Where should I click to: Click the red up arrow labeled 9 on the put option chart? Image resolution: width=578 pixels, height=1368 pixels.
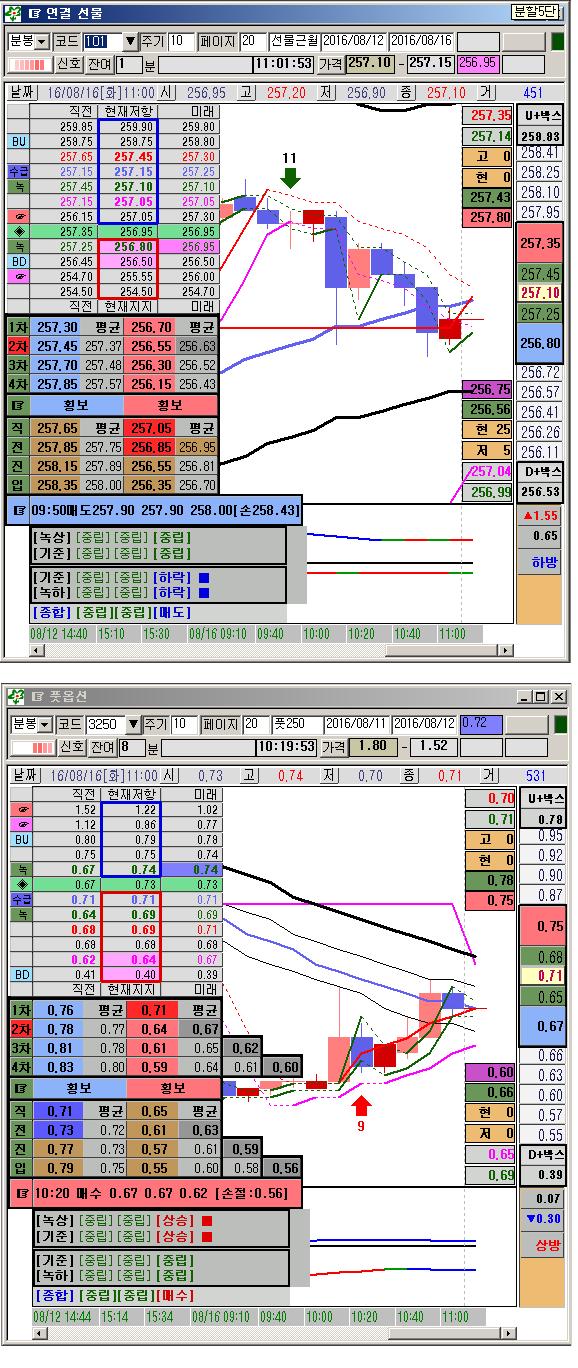point(362,1105)
